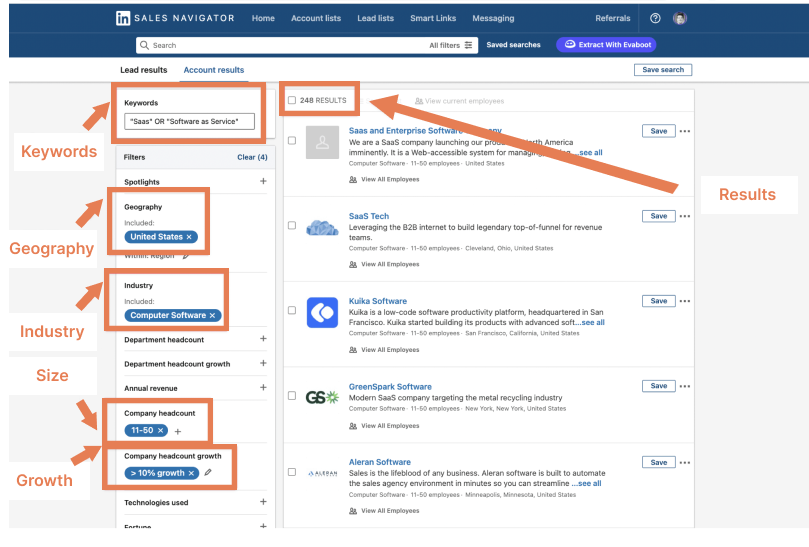Click the placeholder company logo

coord(322,142)
